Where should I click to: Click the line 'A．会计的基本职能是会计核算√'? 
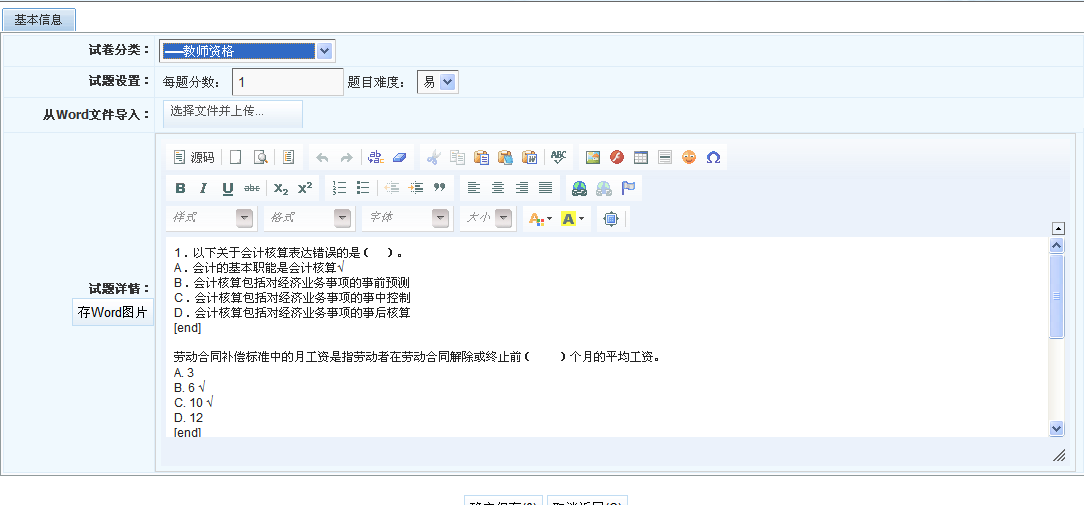[x=259, y=268]
